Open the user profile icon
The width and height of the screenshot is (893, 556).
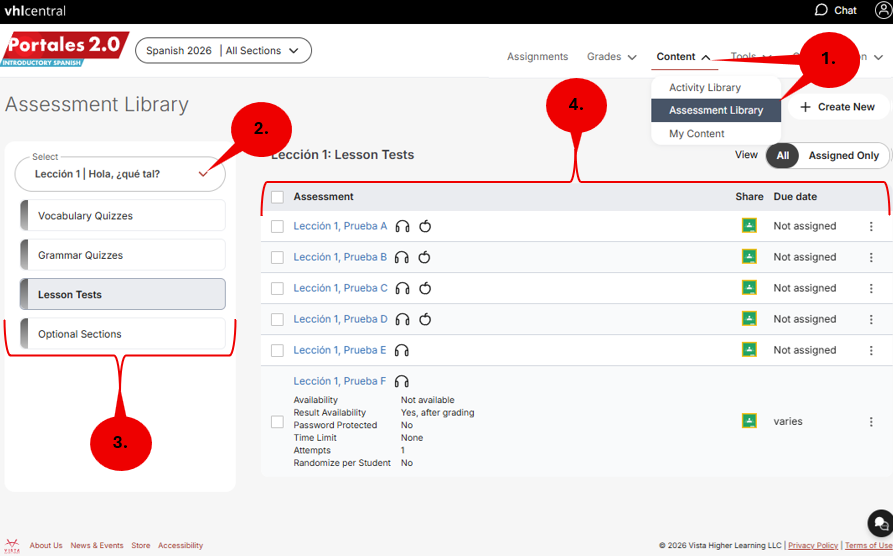[883, 10]
